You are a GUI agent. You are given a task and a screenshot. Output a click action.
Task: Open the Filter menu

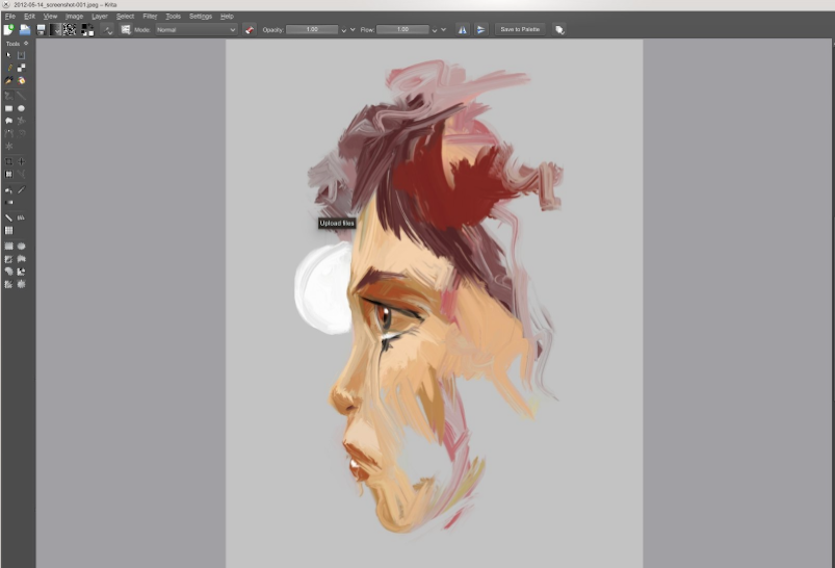coord(150,16)
